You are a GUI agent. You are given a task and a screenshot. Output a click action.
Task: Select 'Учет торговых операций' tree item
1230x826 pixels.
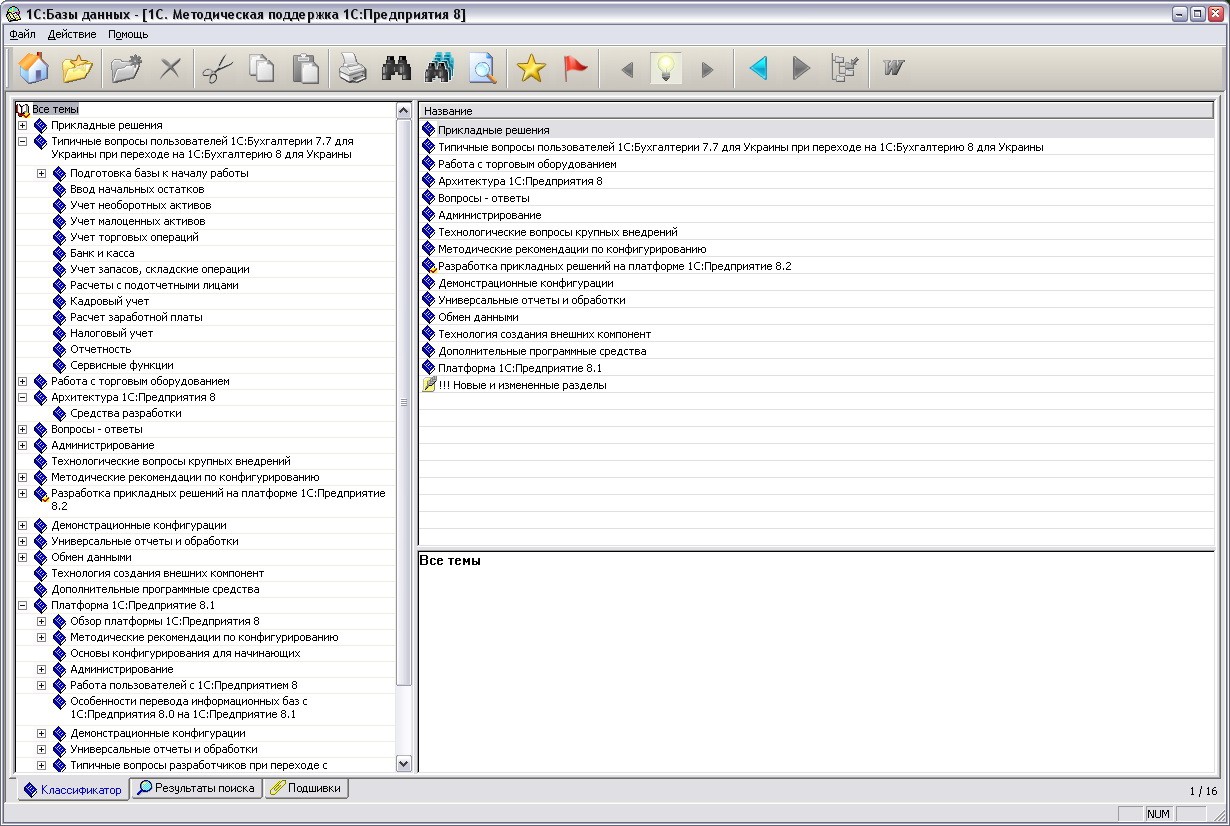(134, 237)
